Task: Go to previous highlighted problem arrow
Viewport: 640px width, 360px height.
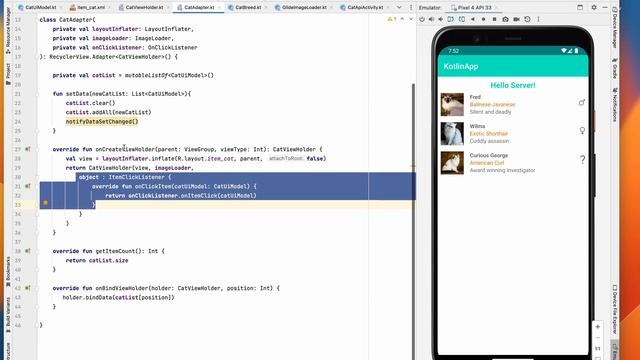Action: click(402, 19)
